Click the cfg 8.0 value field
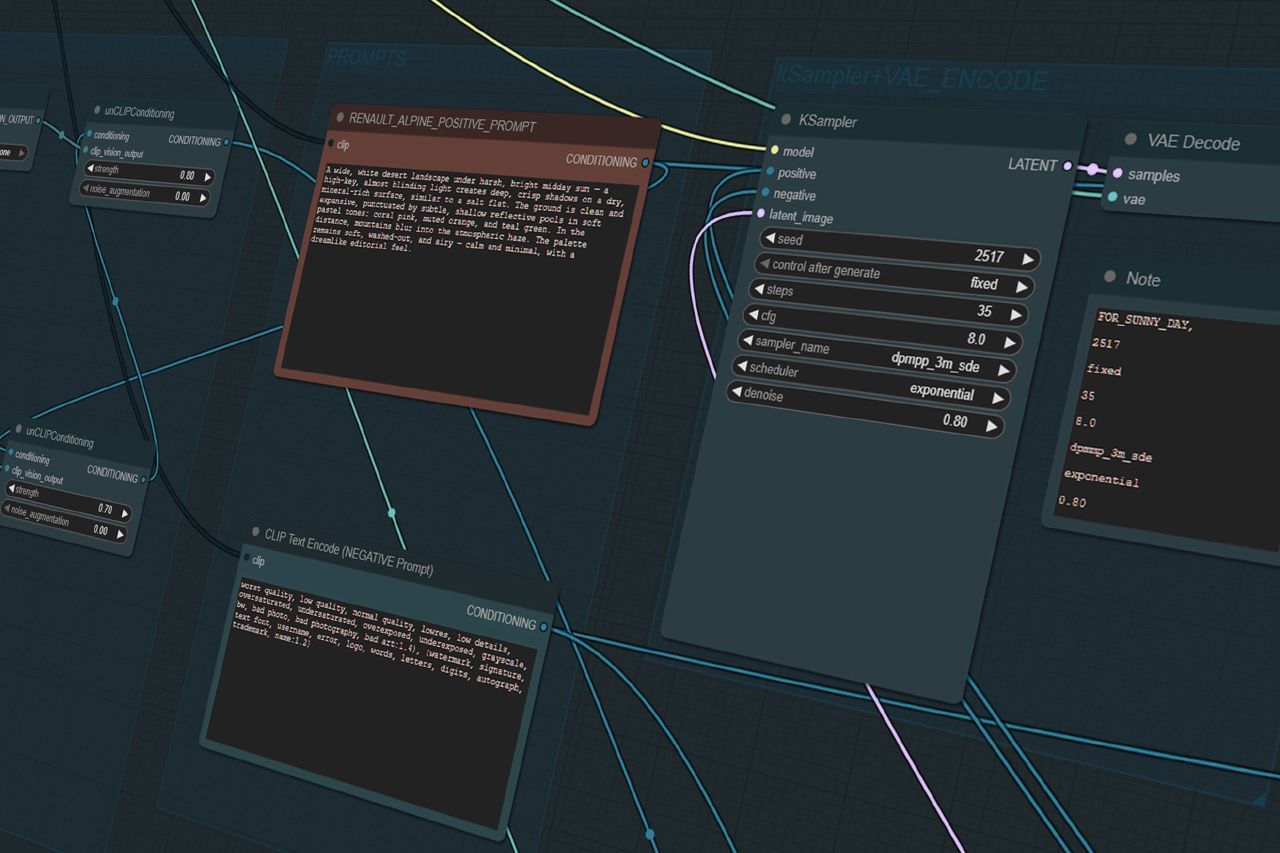The width and height of the screenshot is (1280, 853). [x=882, y=327]
